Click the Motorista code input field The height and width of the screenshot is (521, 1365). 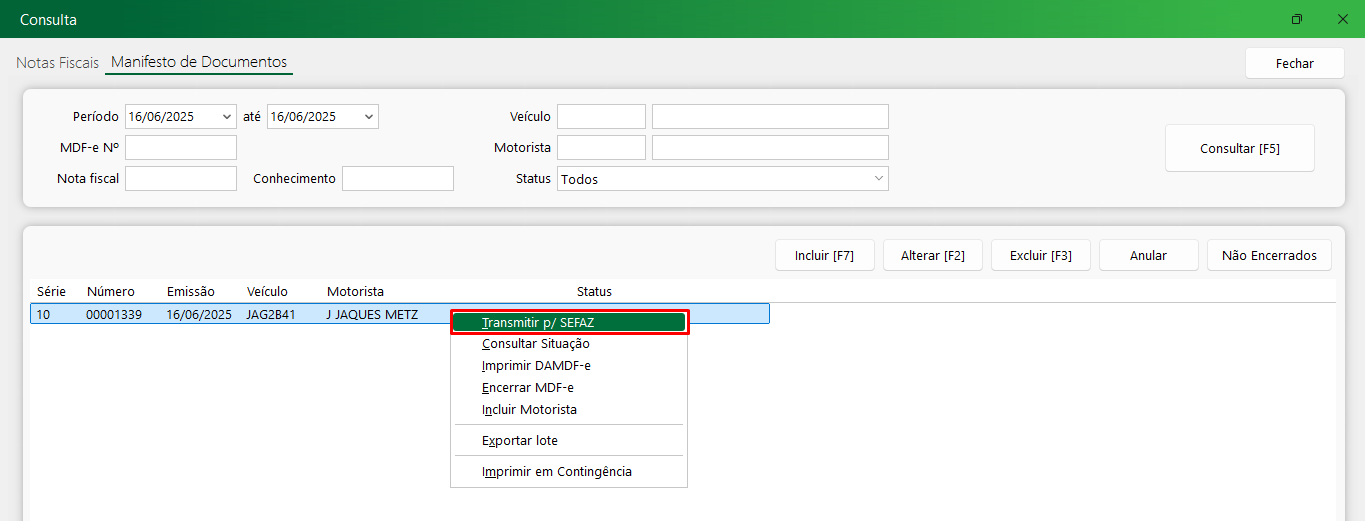tap(601, 148)
